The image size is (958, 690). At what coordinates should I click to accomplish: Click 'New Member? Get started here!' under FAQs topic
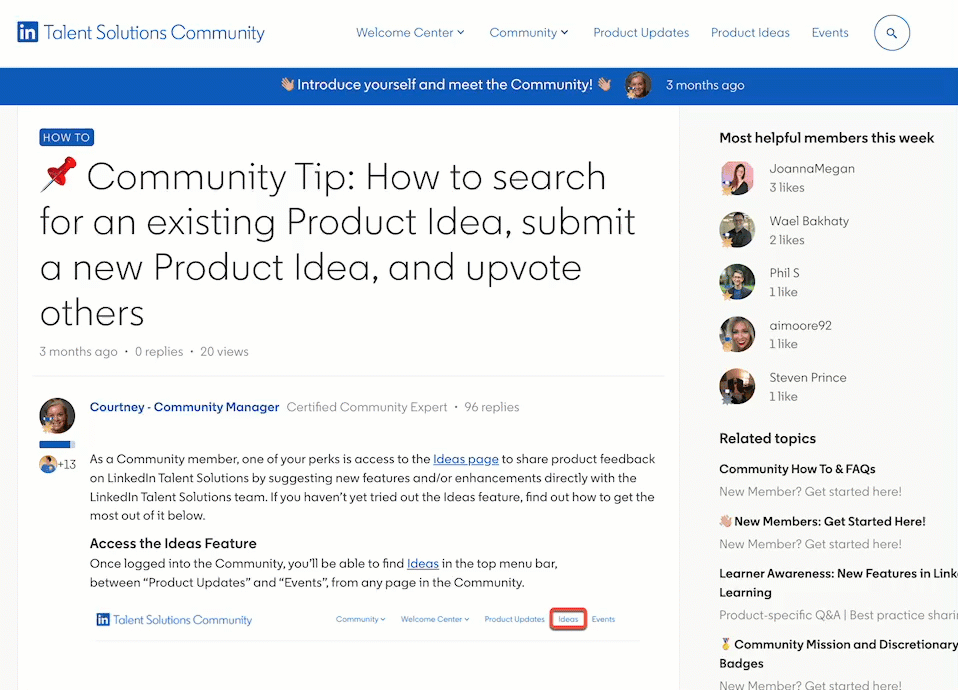pyautogui.click(x=810, y=491)
